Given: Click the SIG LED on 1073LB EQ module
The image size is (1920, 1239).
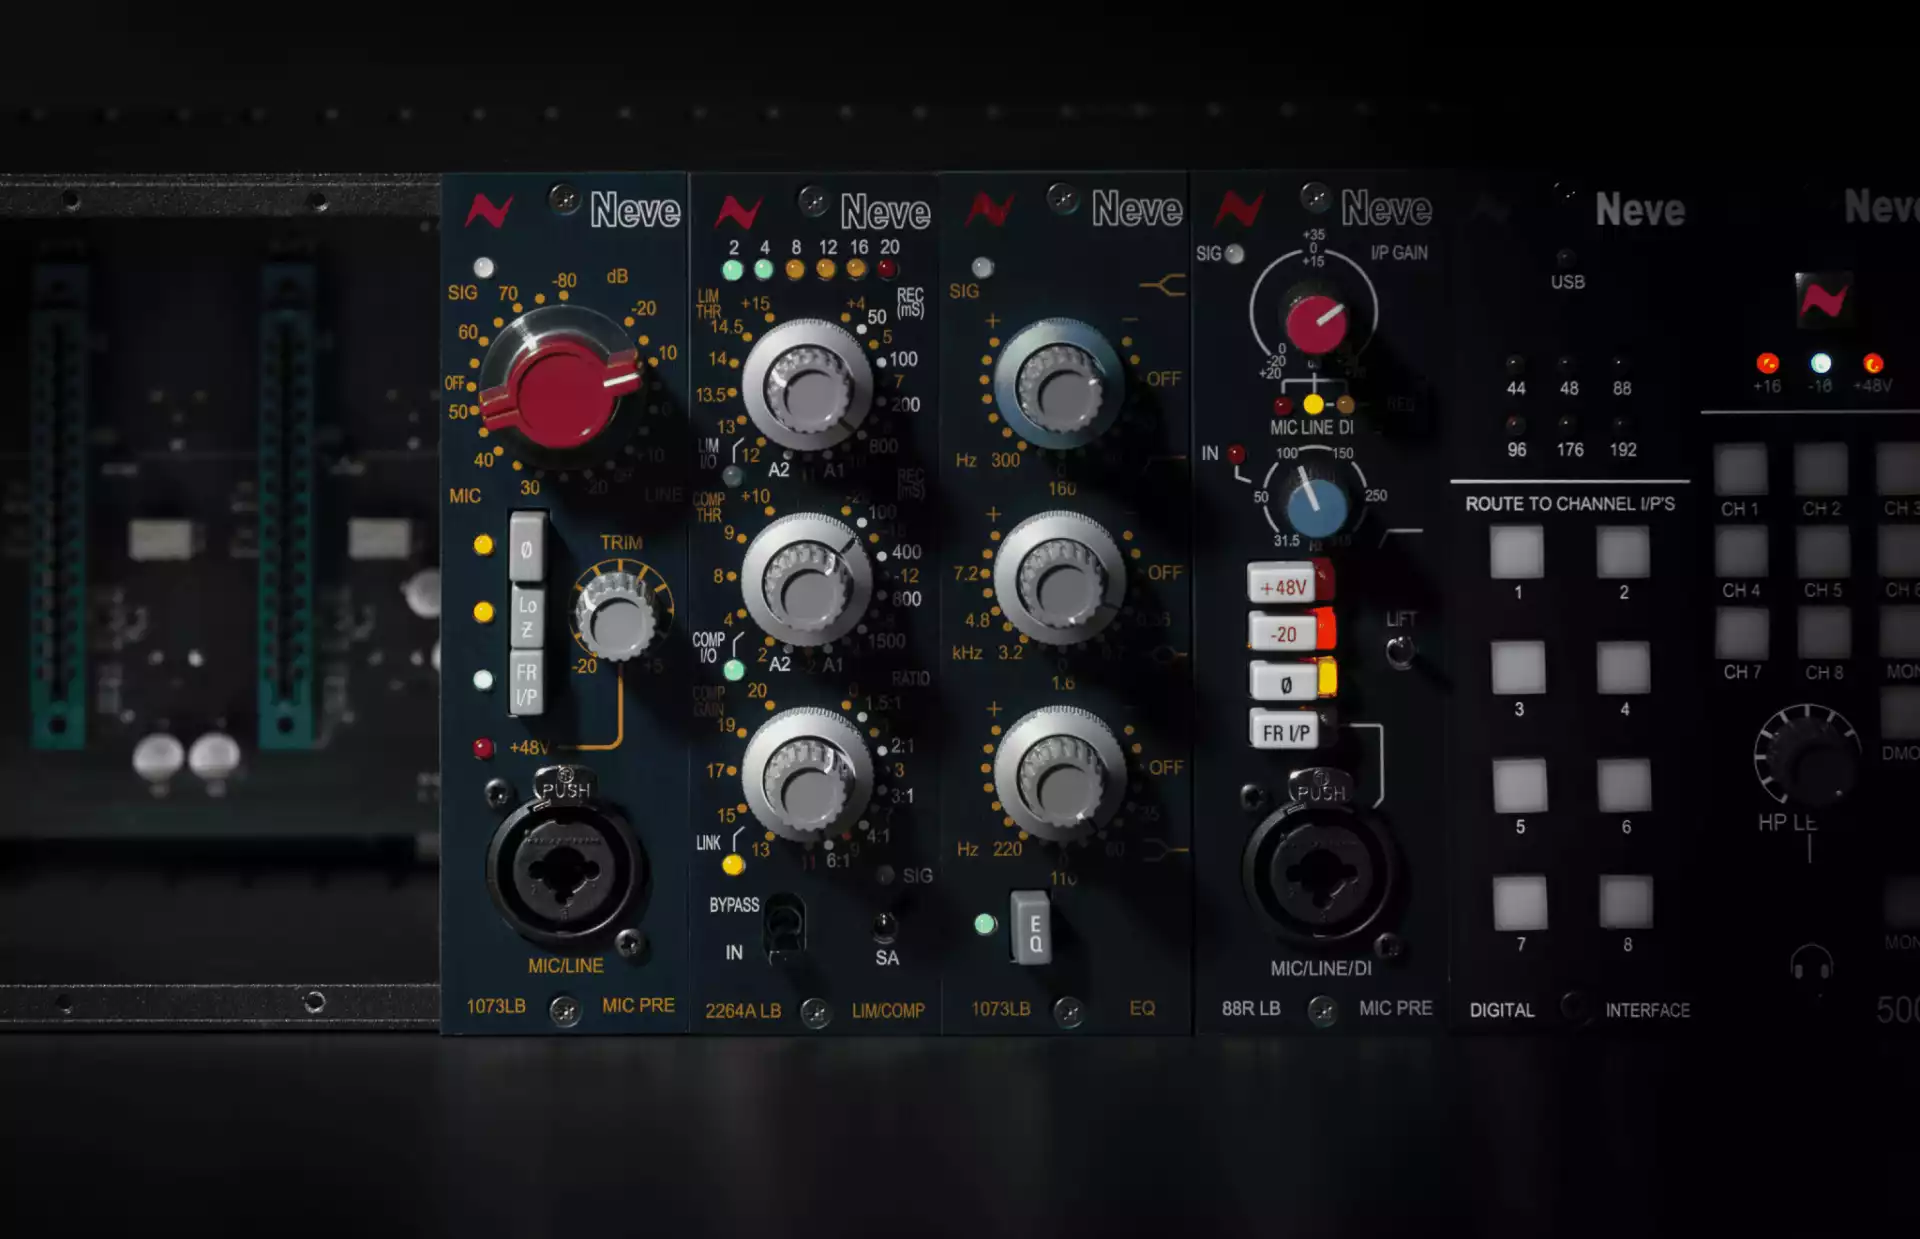Looking at the screenshot, I should 983,267.
